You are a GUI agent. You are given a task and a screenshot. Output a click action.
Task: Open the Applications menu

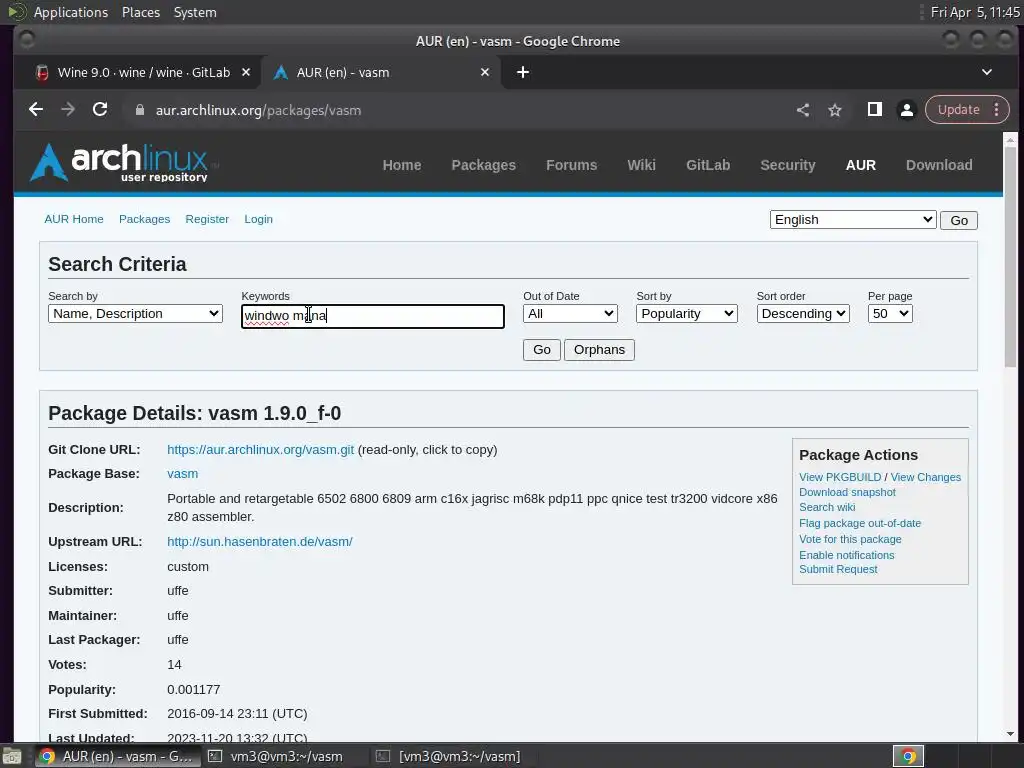pos(71,12)
